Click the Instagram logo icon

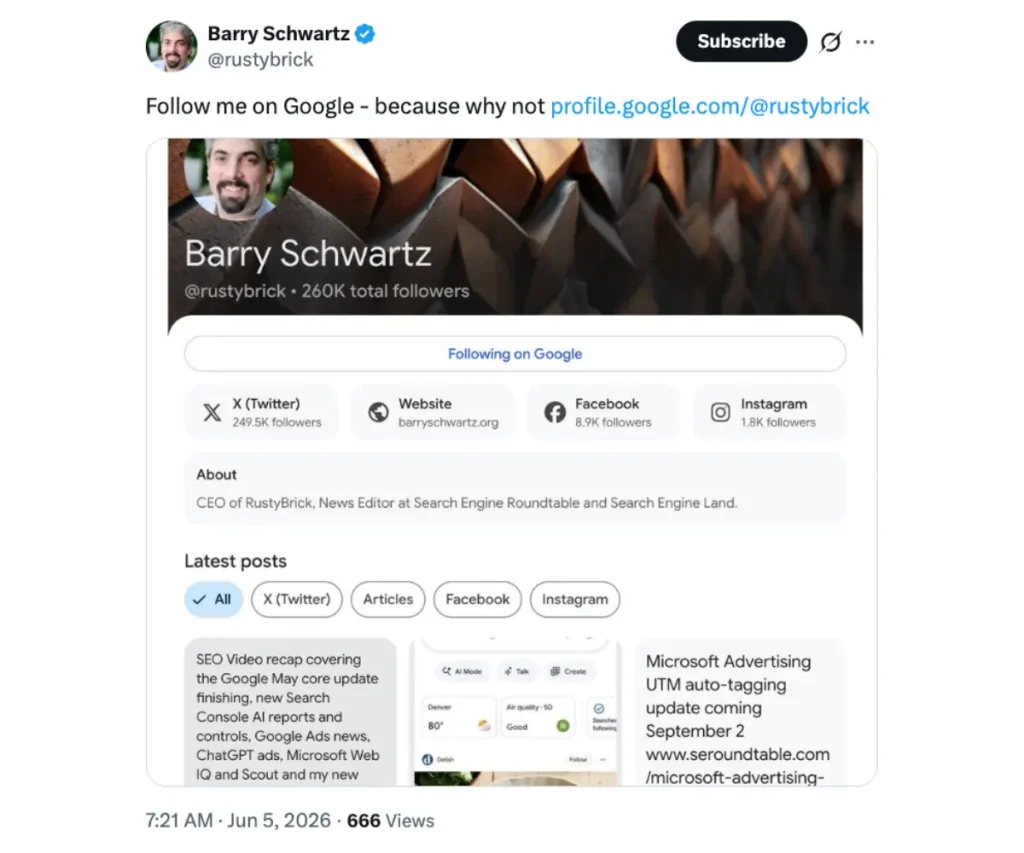(720, 412)
